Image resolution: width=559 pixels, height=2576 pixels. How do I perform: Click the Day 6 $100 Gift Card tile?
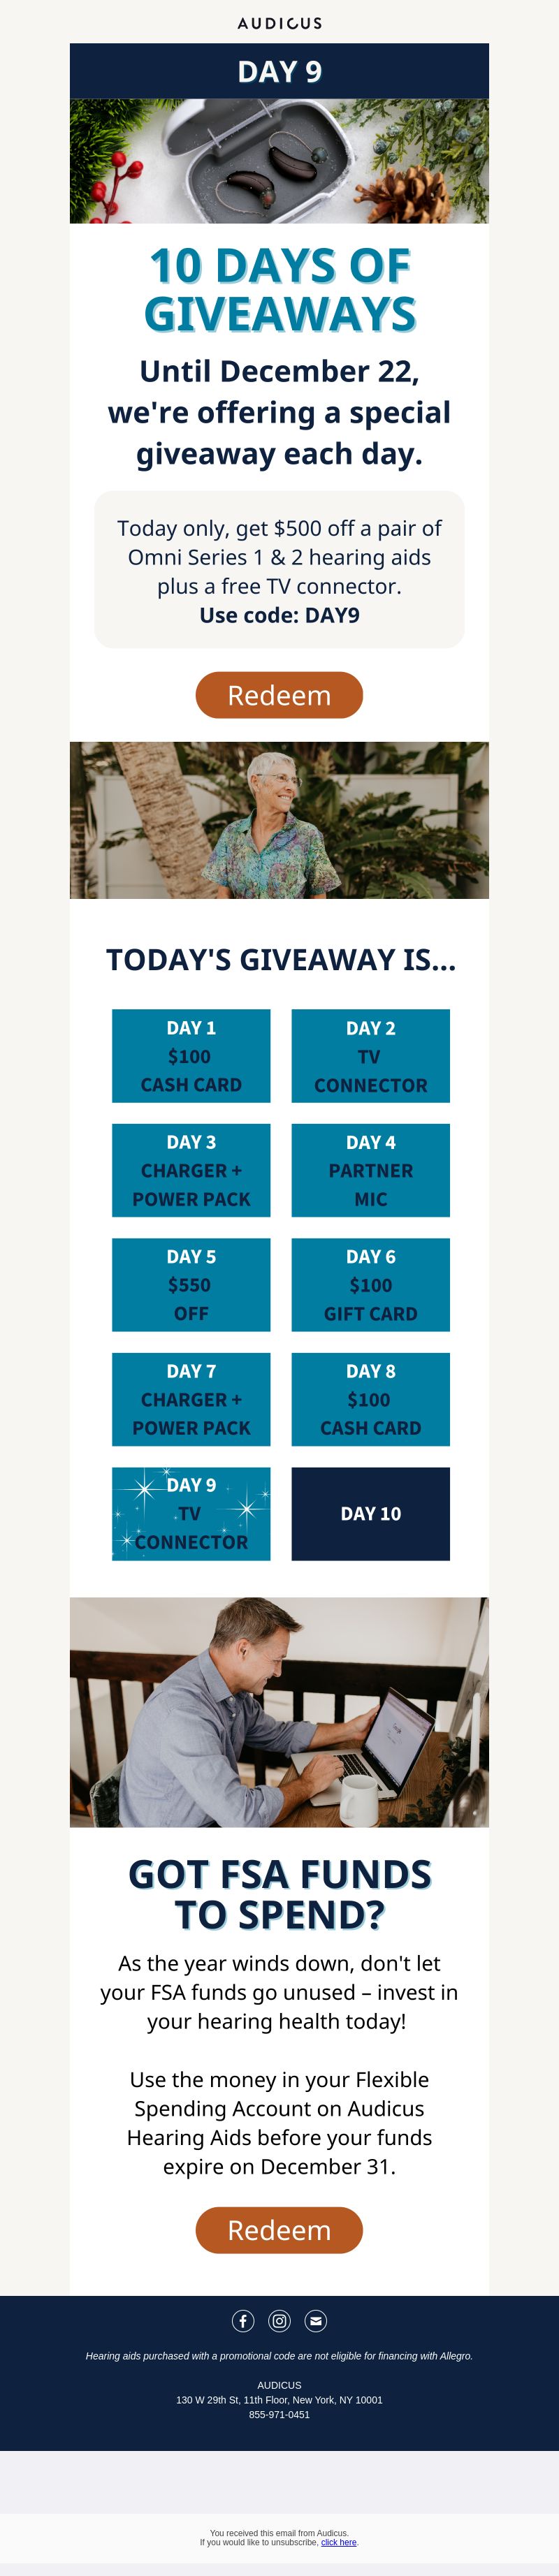pyautogui.click(x=371, y=1285)
